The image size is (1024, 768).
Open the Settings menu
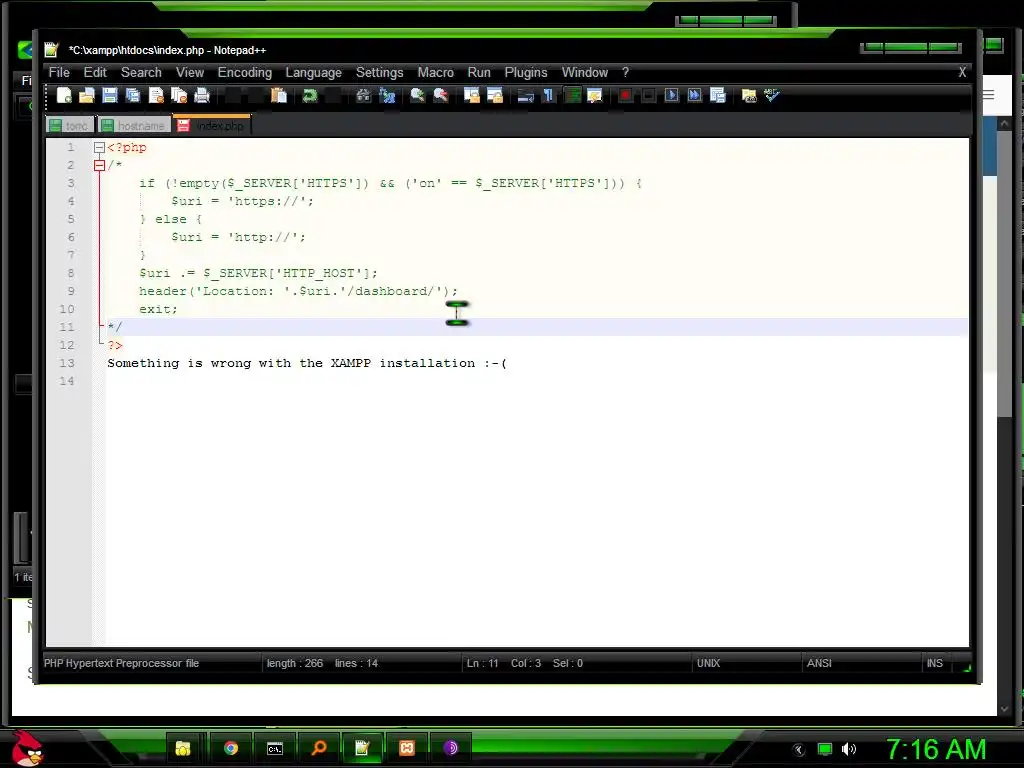click(x=379, y=72)
